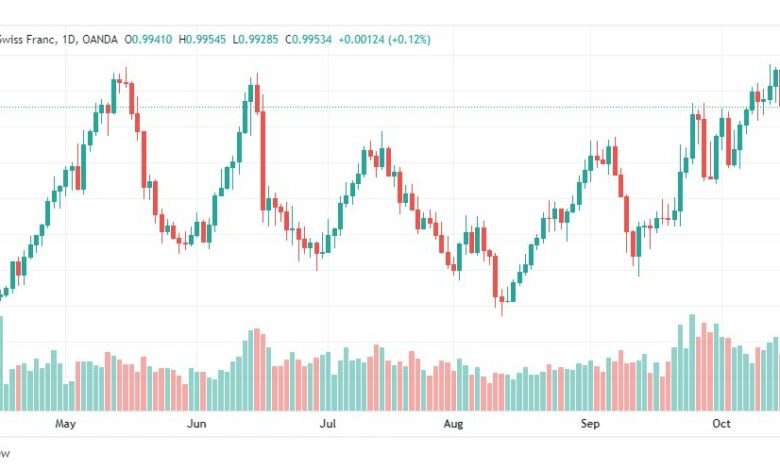Click the tall red volume bar in mid-June
Viewport: 780px width, 470px height.
coord(257,370)
